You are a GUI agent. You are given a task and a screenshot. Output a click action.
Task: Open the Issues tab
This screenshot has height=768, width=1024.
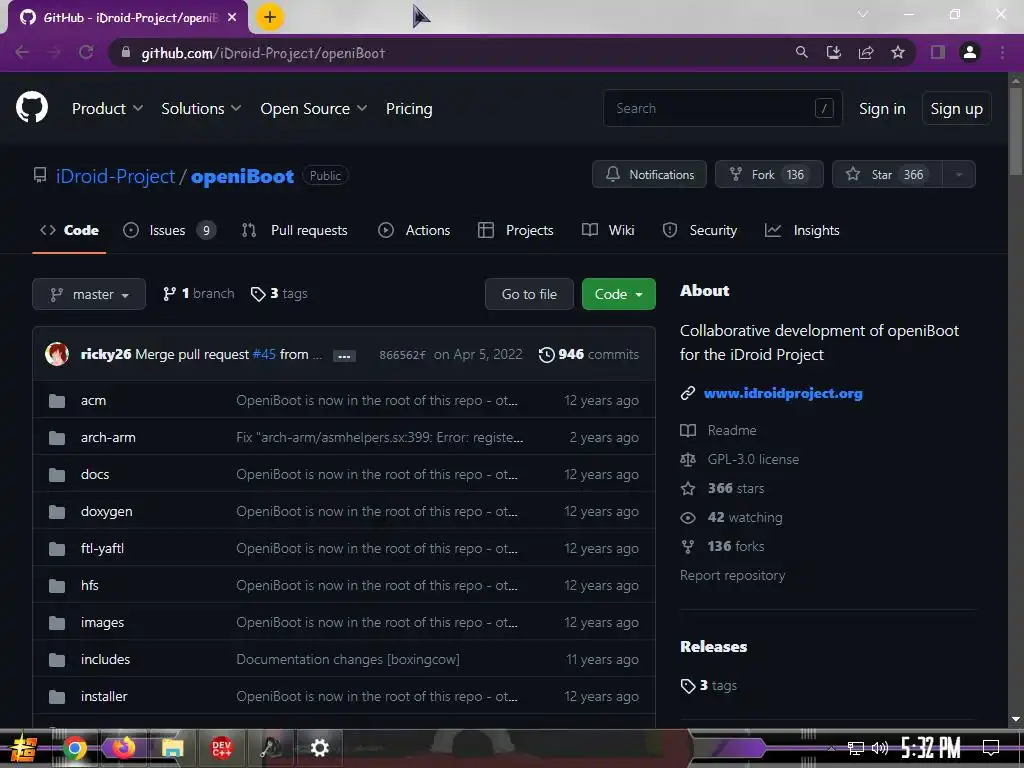coord(169,230)
